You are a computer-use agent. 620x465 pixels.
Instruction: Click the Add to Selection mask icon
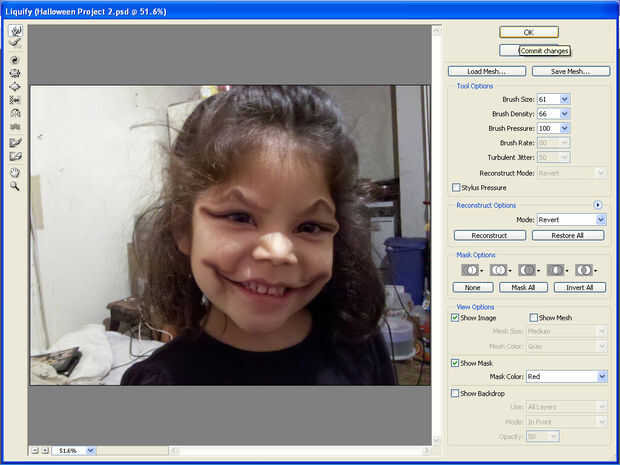pos(500,270)
